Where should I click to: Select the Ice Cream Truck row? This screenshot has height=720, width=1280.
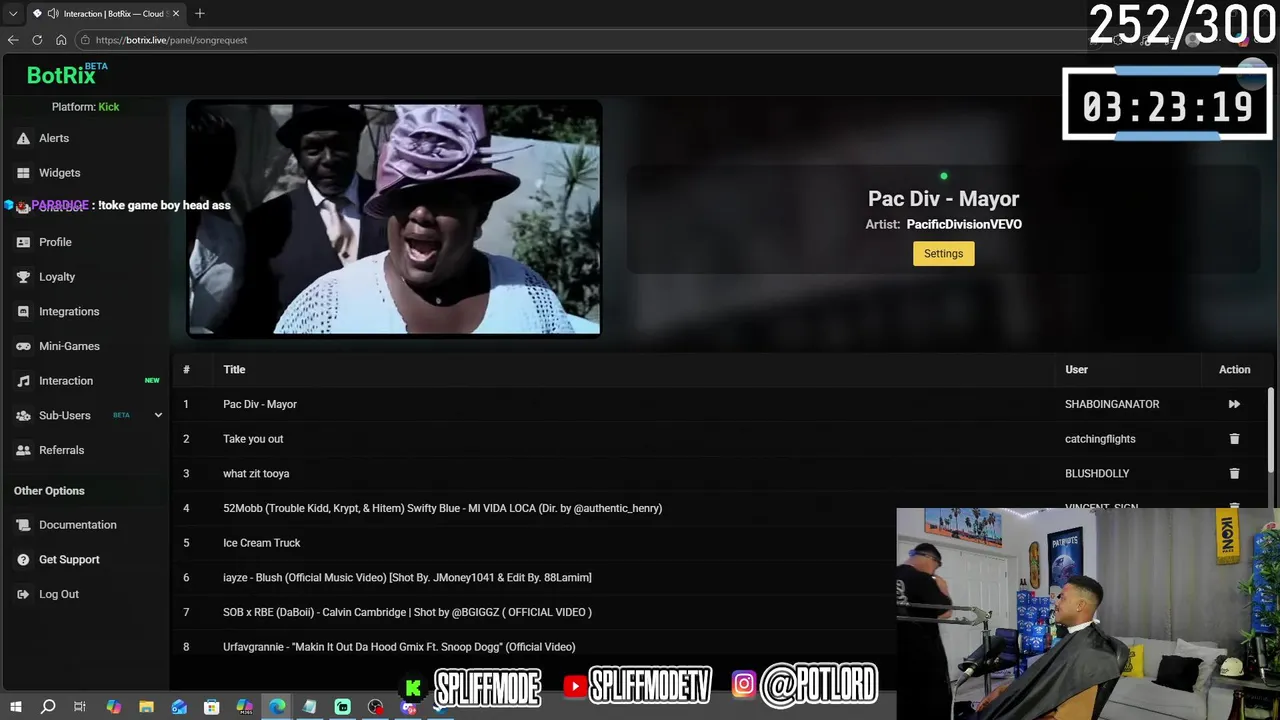point(262,543)
